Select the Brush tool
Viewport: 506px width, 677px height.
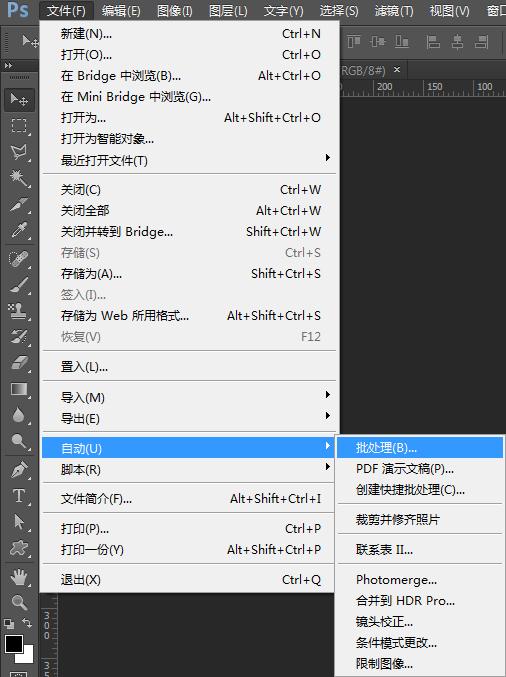point(19,285)
